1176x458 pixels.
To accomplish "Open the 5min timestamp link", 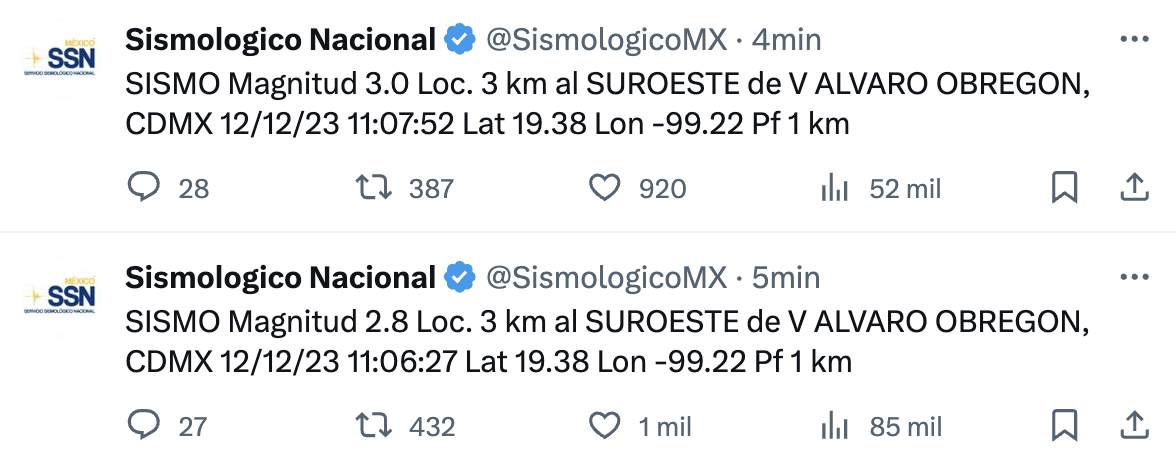I will click(x=786, y=277).
